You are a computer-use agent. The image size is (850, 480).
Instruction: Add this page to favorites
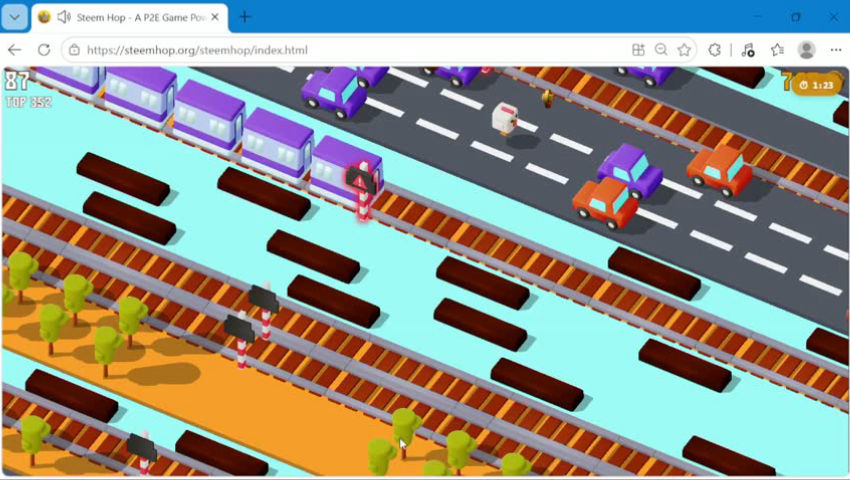click(x=684, y=50)
